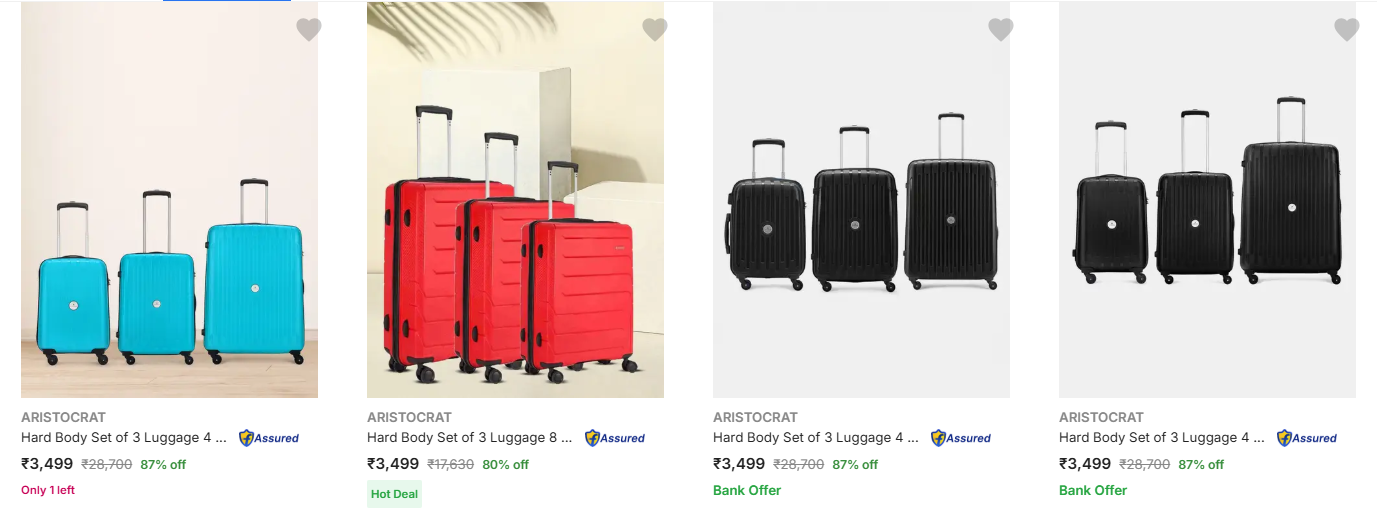This screenshot has height=511, width=1377.
Task: Click heart icon on third product card
Action: 1001,30
